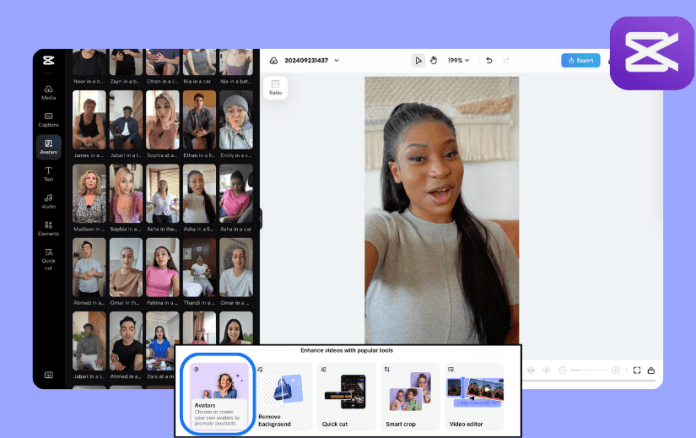Select avatar 'Thandi in a ...'
The height and width of the screenshot is (438, 696).
199,271
